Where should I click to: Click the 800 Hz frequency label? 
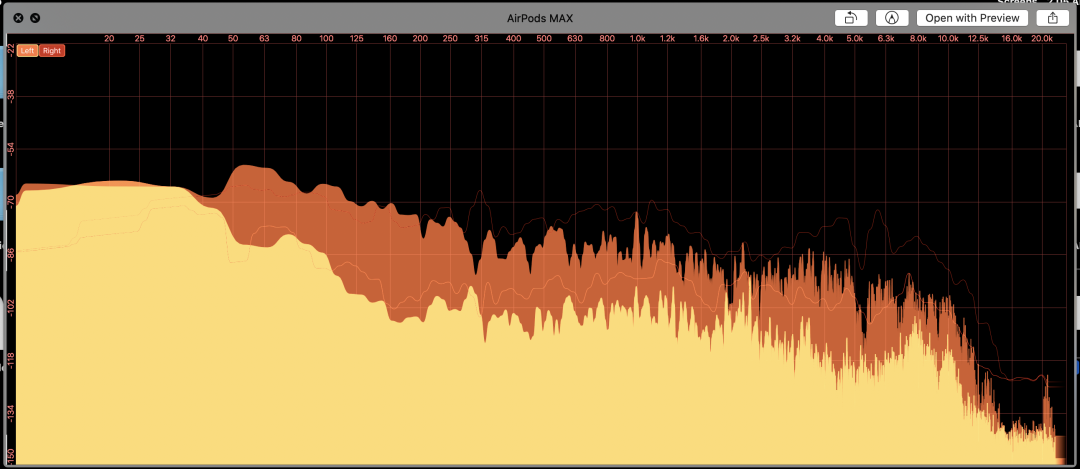pos(606,39)
